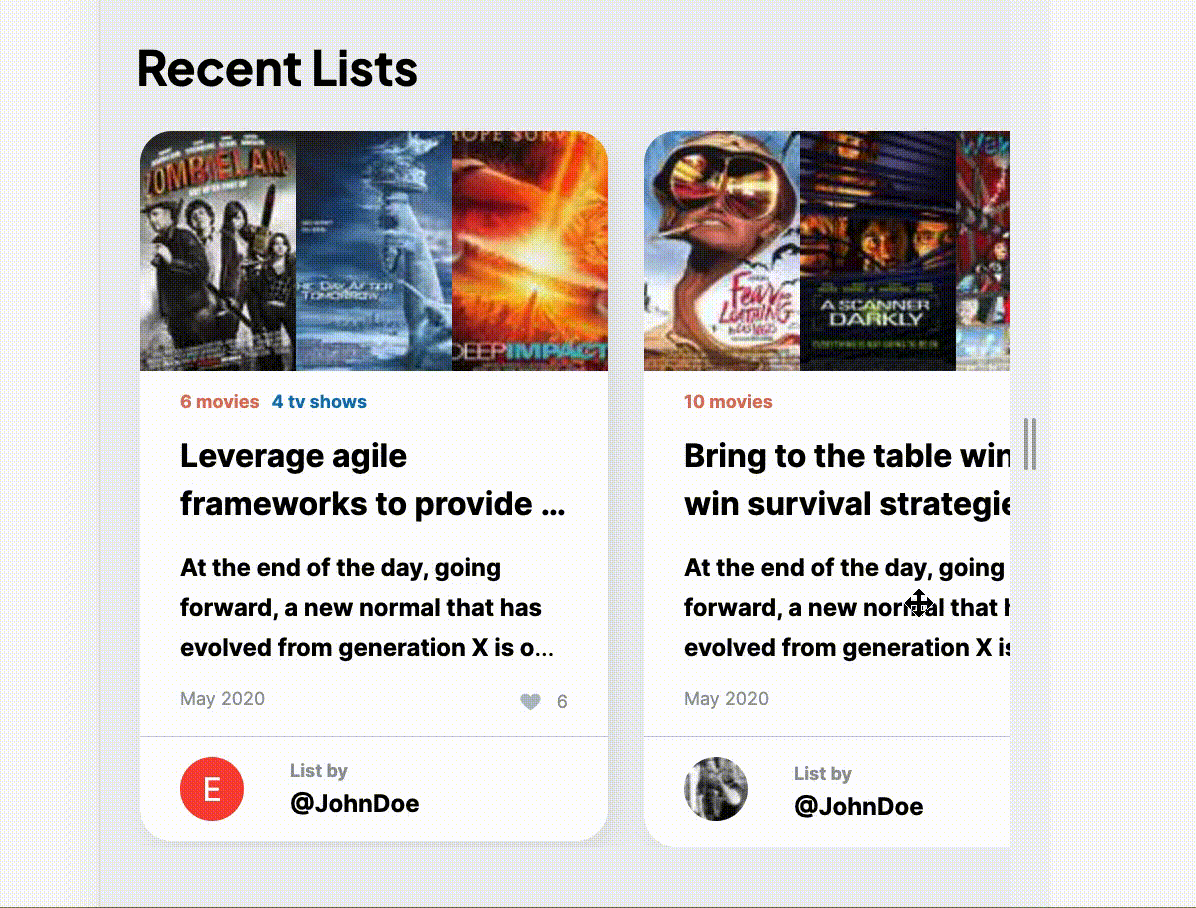The height and width of the screenshot is (908, 1196).
Task: Open the "Leverage agile frameworks" list title
Action: [x=372, y=480]
